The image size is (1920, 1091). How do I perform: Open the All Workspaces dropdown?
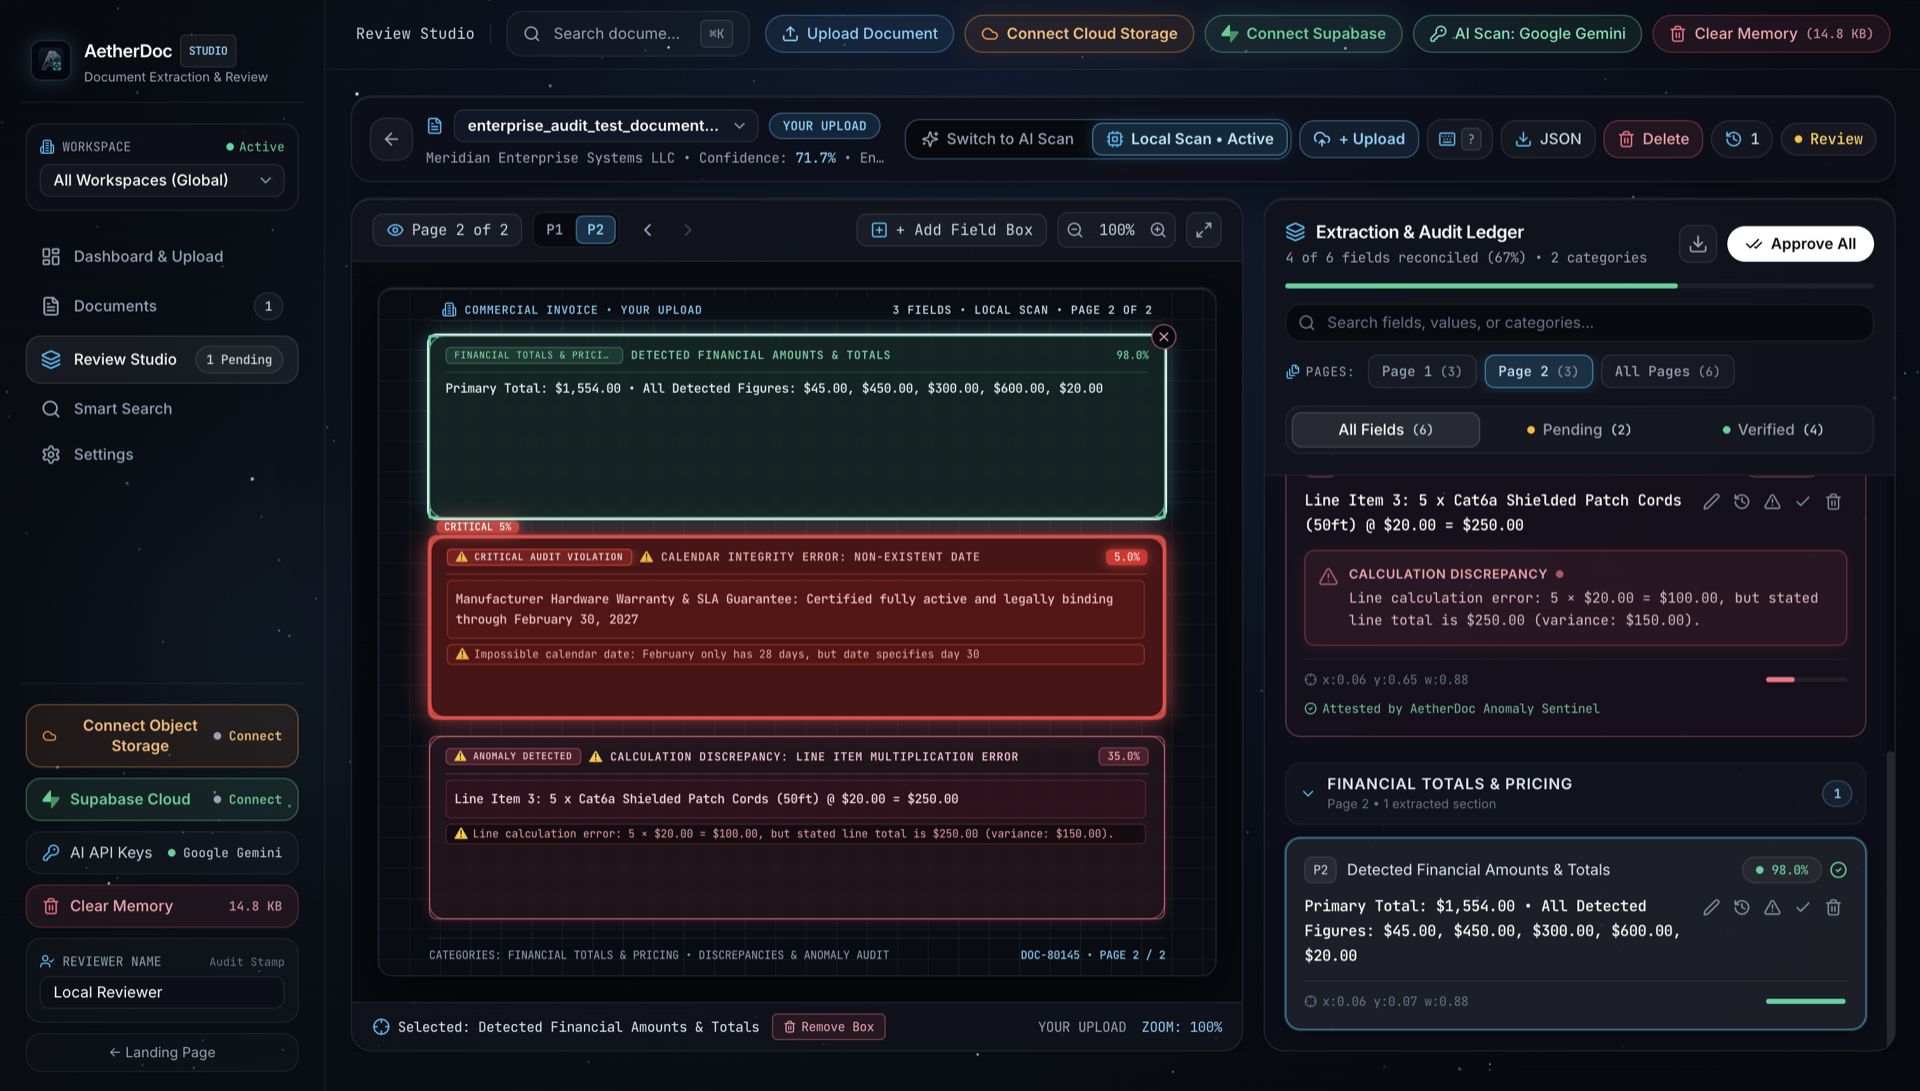point(162,180)
